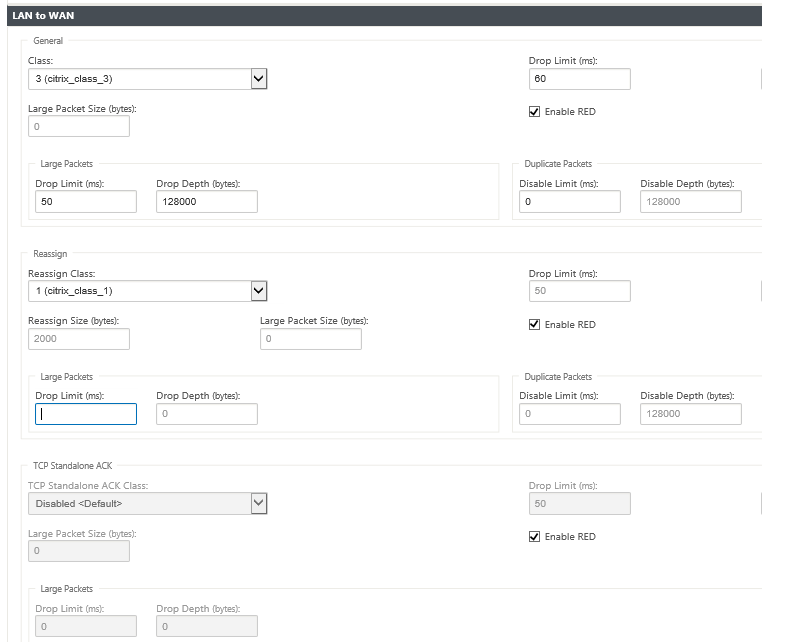The image size is (797, 642).
Task: Toggle Enable RED in TCP Standalone ACK section
Action: [534, 536]
